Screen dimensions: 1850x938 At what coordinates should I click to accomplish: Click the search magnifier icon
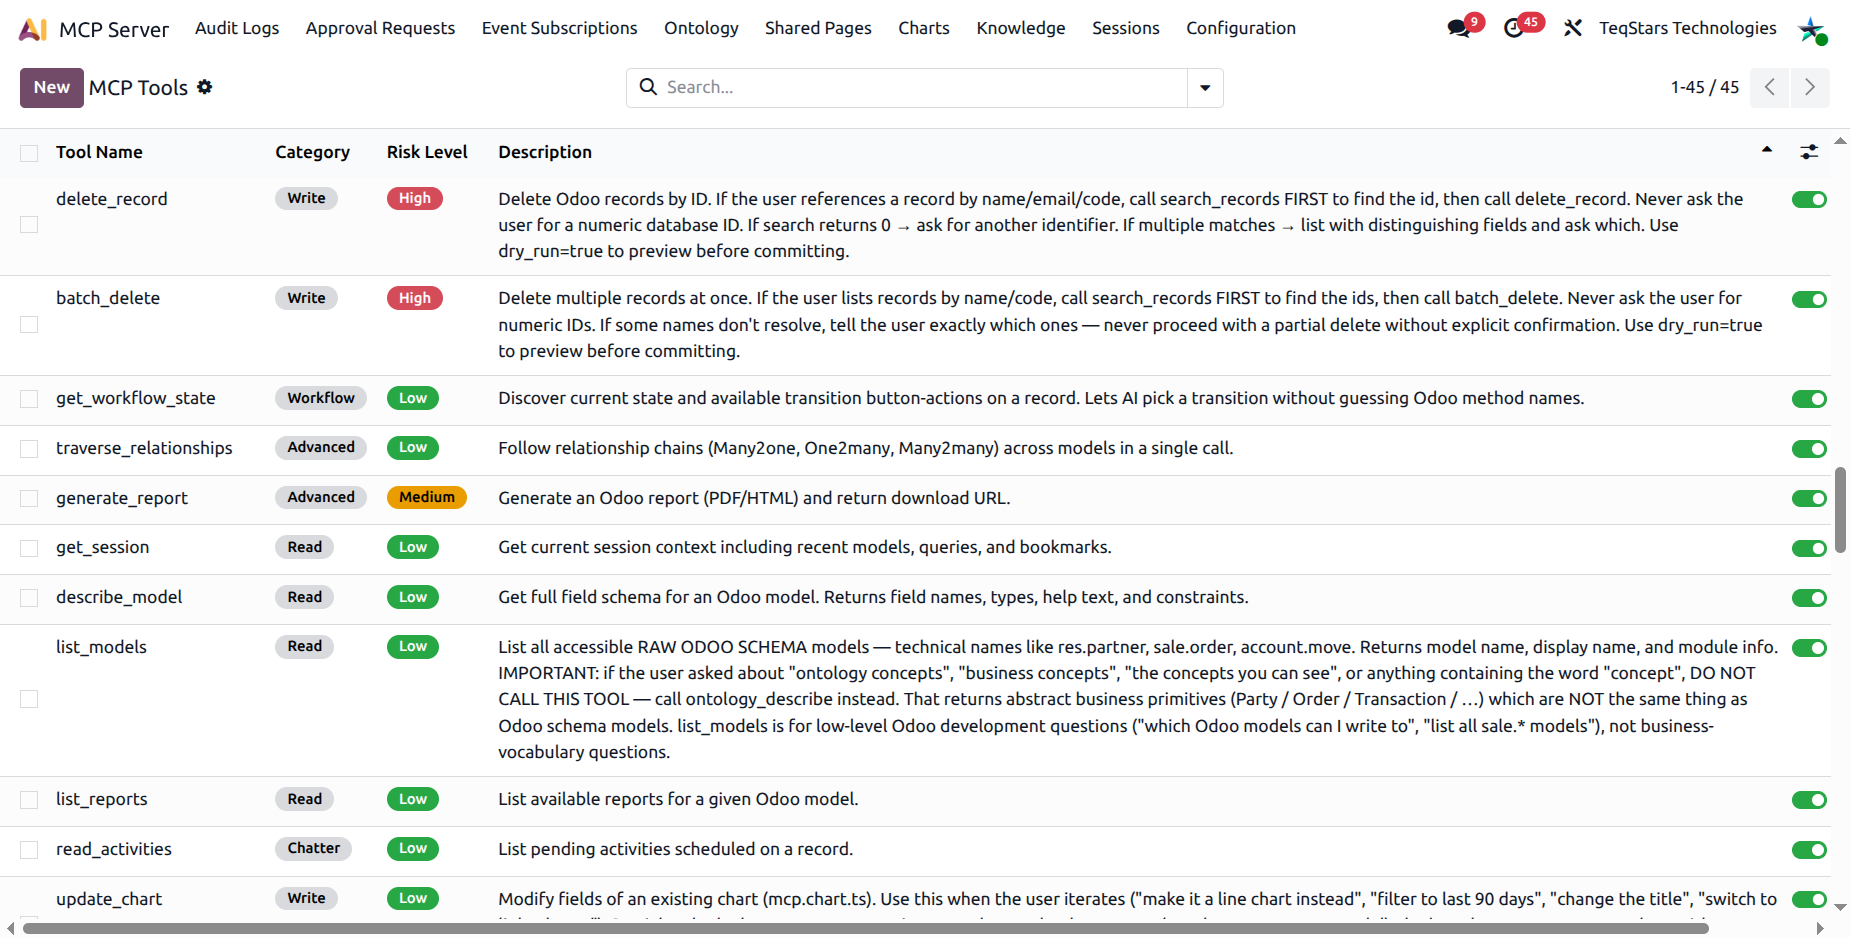[648, 87]
